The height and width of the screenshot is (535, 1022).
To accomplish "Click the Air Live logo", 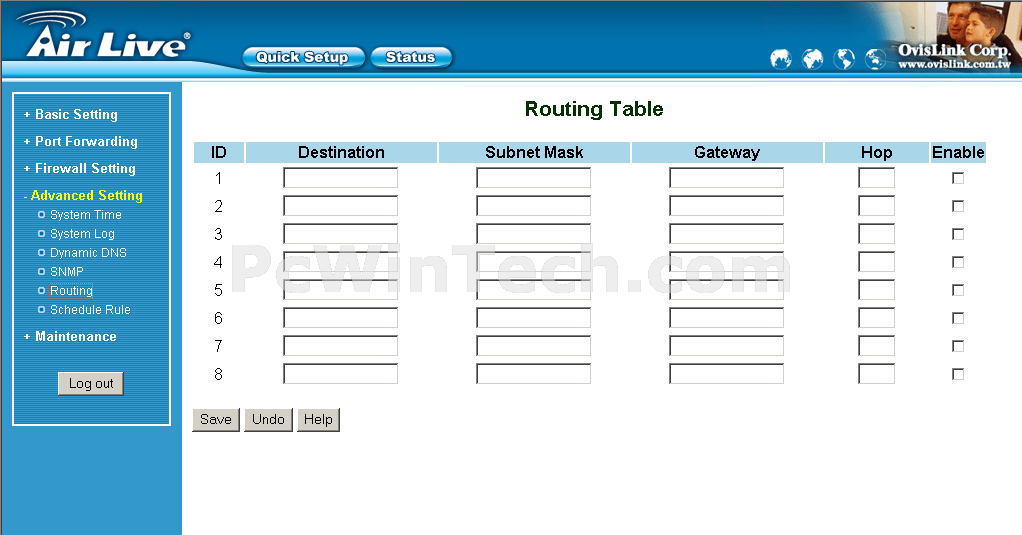I will [x=104, y=36].
